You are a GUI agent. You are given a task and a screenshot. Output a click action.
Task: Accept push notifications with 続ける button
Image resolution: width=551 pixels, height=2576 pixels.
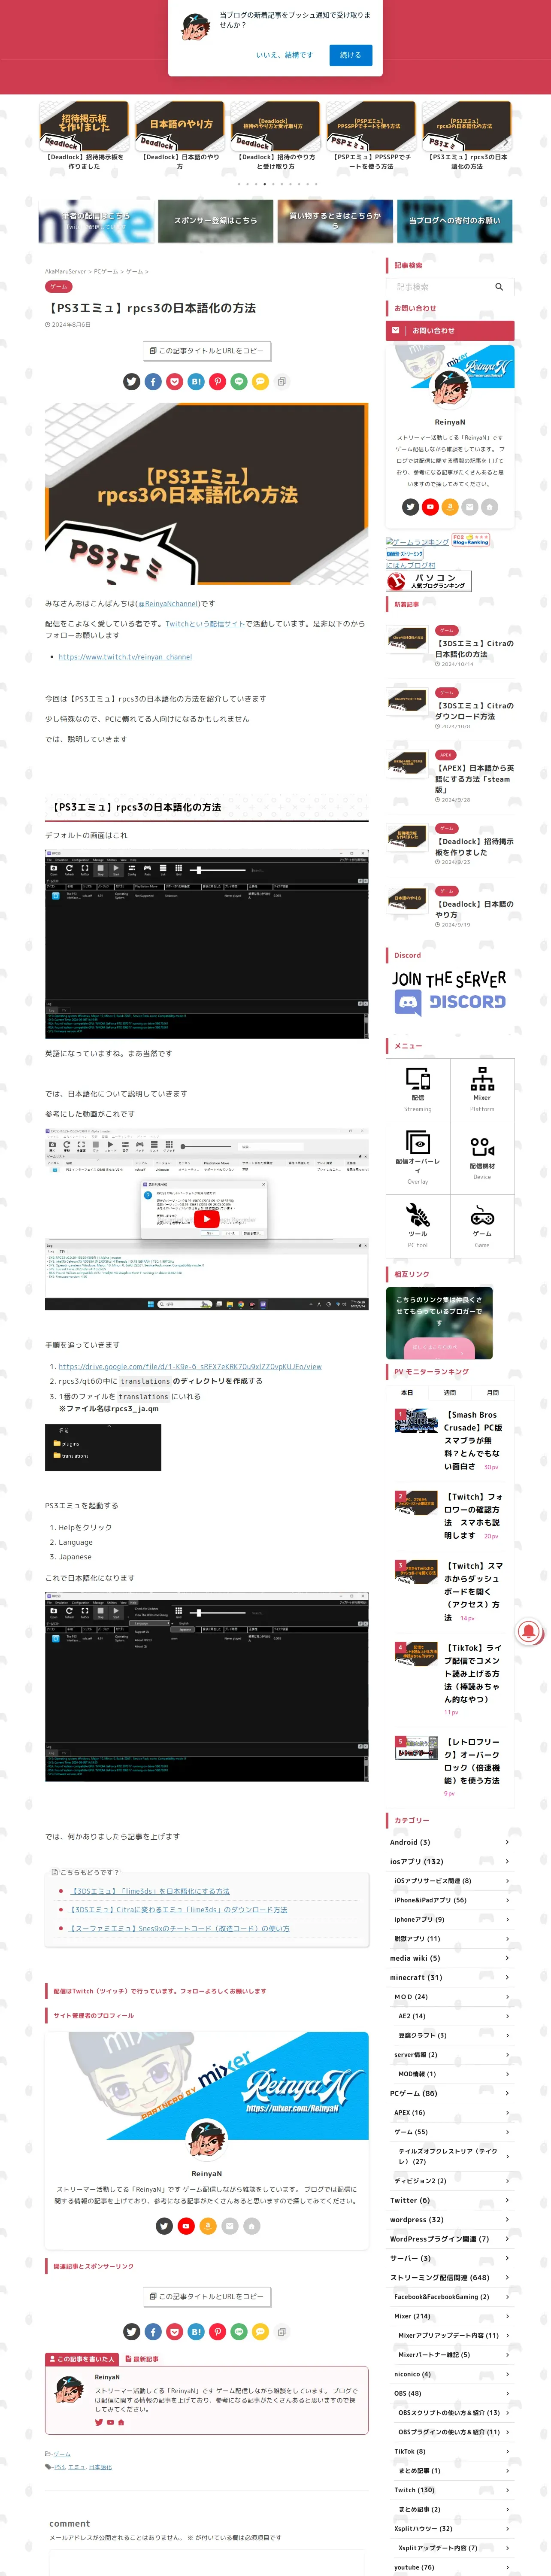coord(350,55)
